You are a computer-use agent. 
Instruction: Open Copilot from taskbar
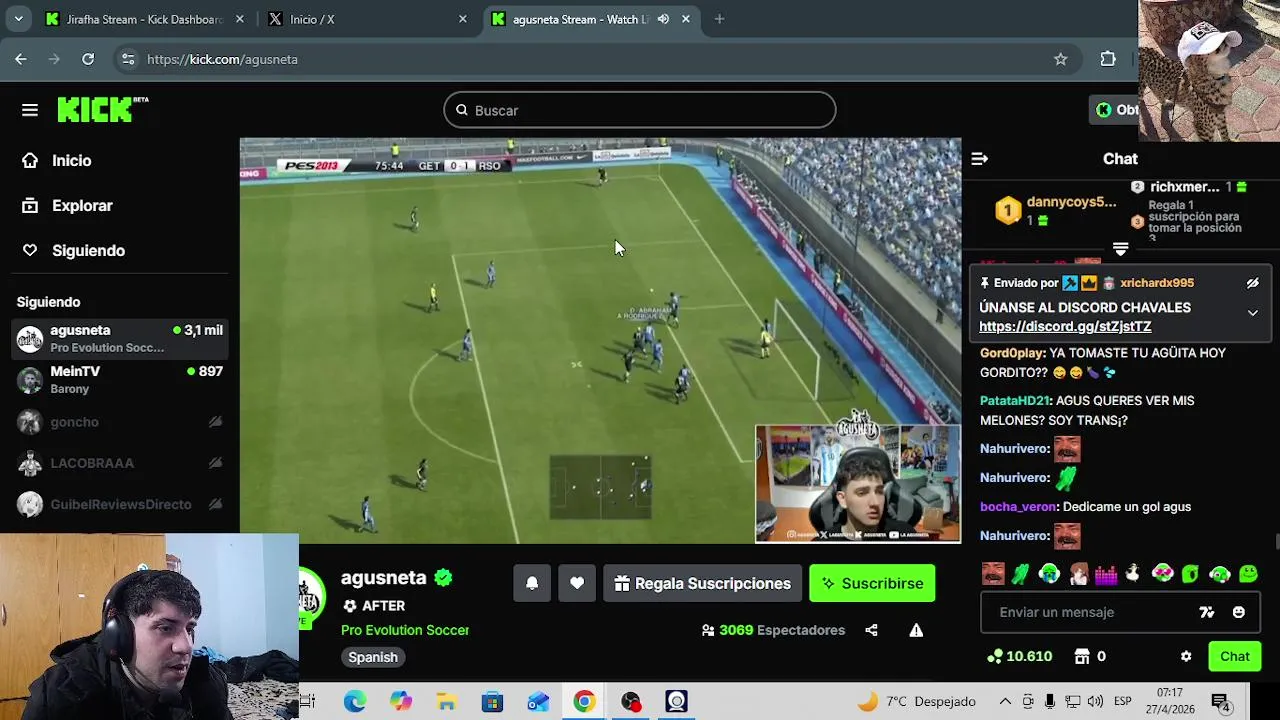[400, 701]
